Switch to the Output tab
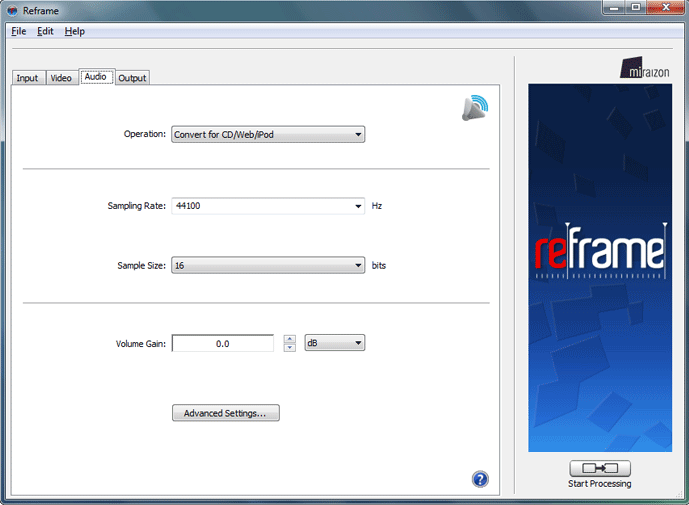The height and width of the screenshot is (505, 689). (132, 78)
